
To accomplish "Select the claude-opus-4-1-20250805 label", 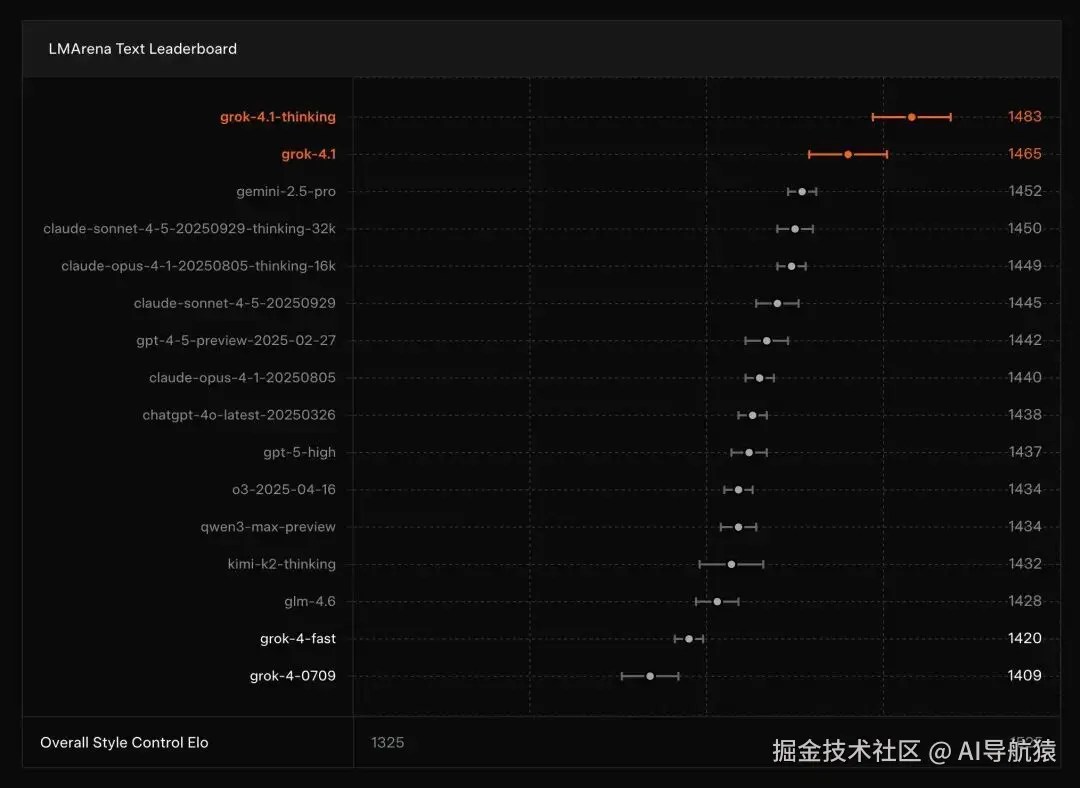I will tap(242, 377).
